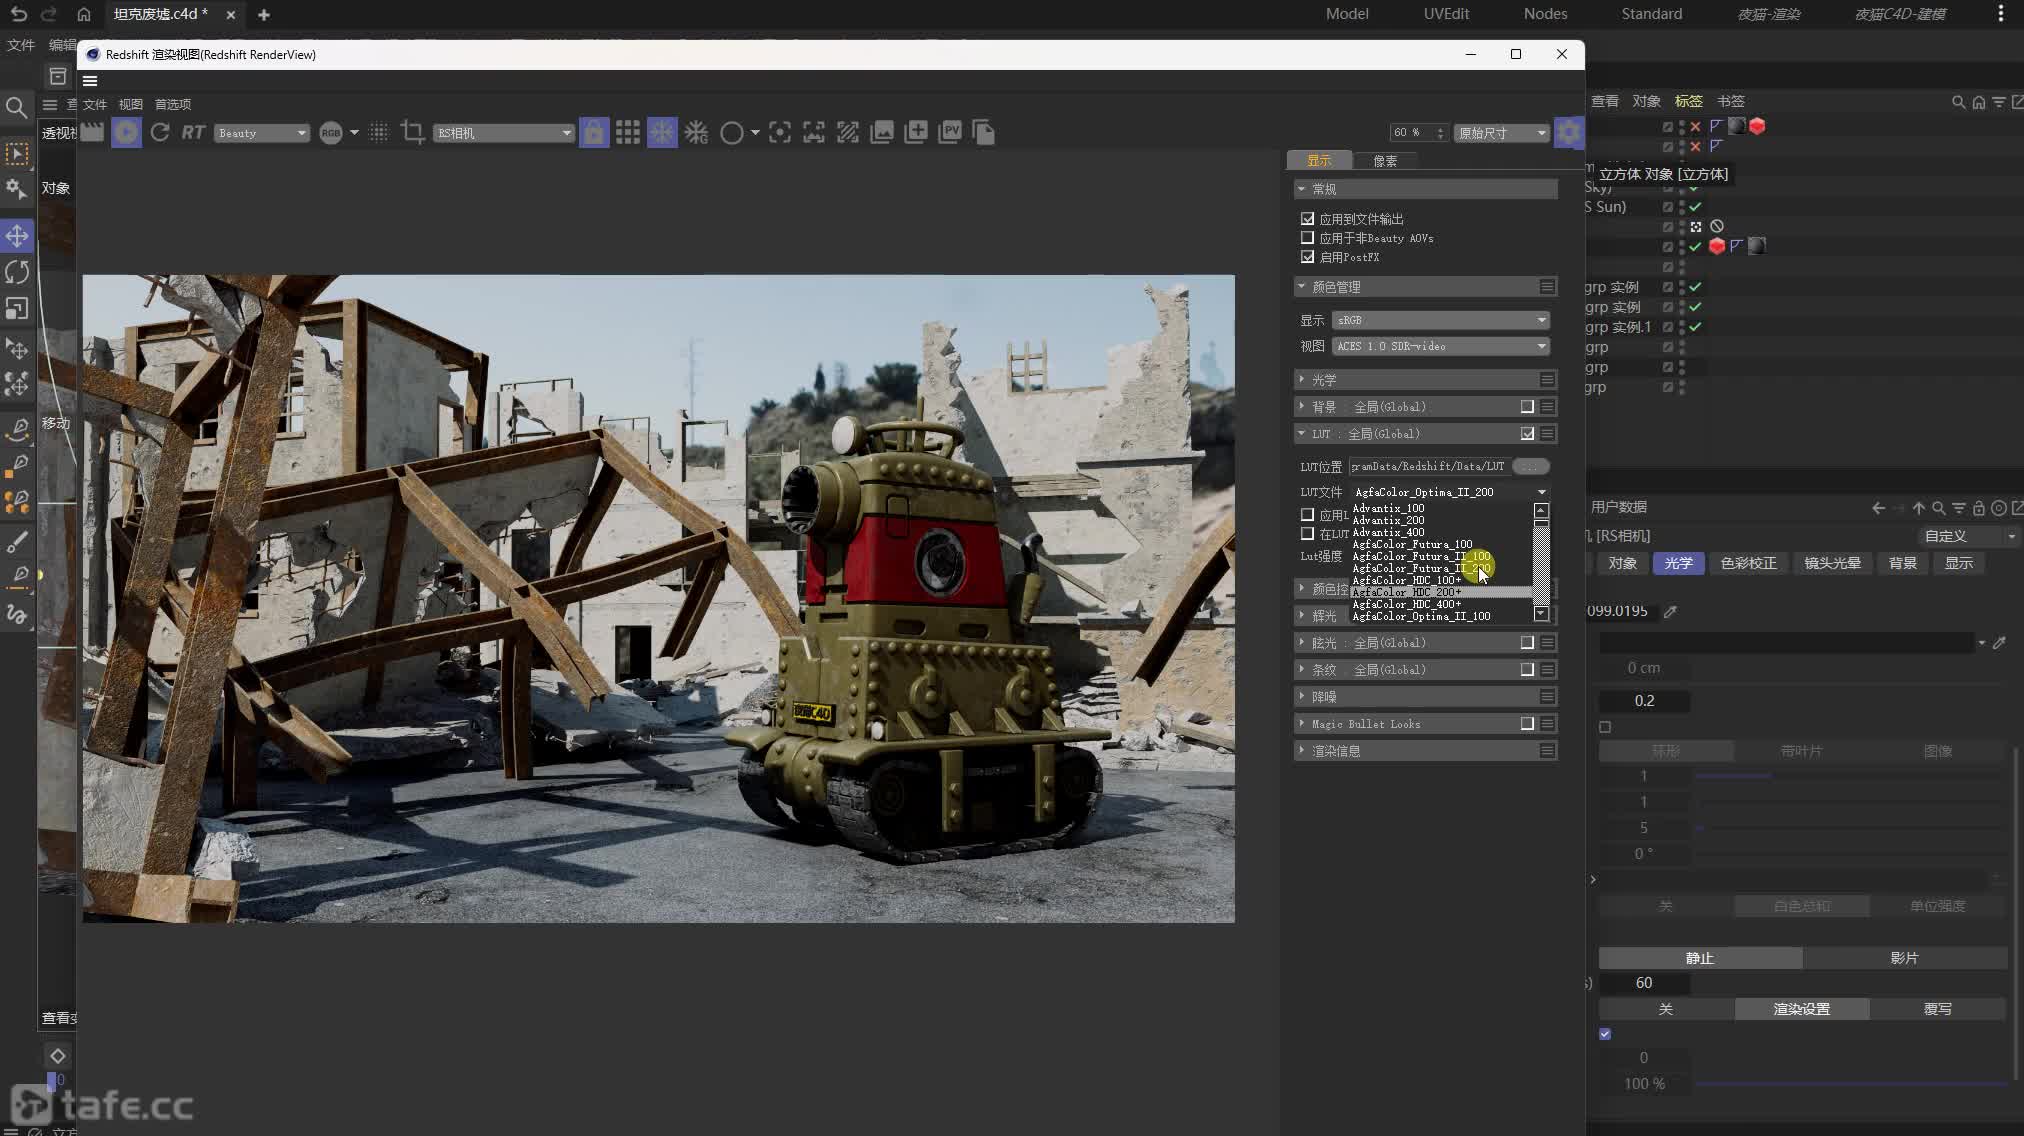Toggle the LUT 全局(Global) enable checkbox
Screen dimensions: 2024x1136
(x=1527, y=434)
